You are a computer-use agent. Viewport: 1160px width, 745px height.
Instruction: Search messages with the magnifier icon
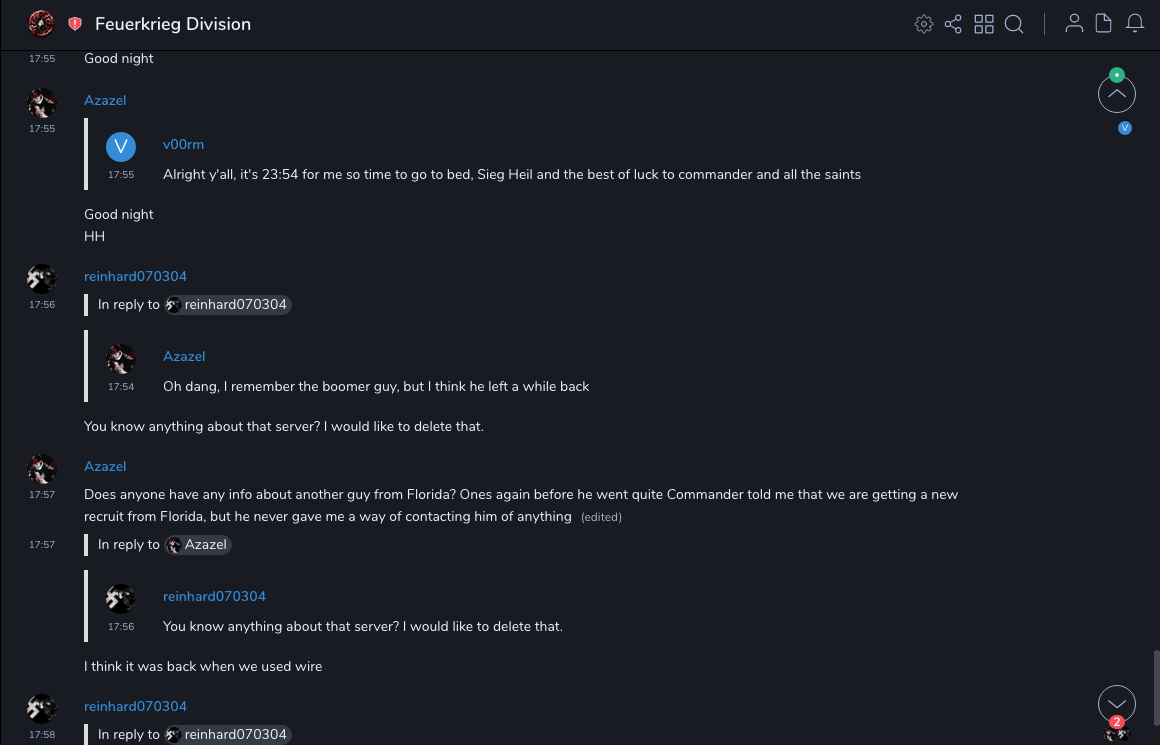pyautogui.click(x=1014, y=24)
